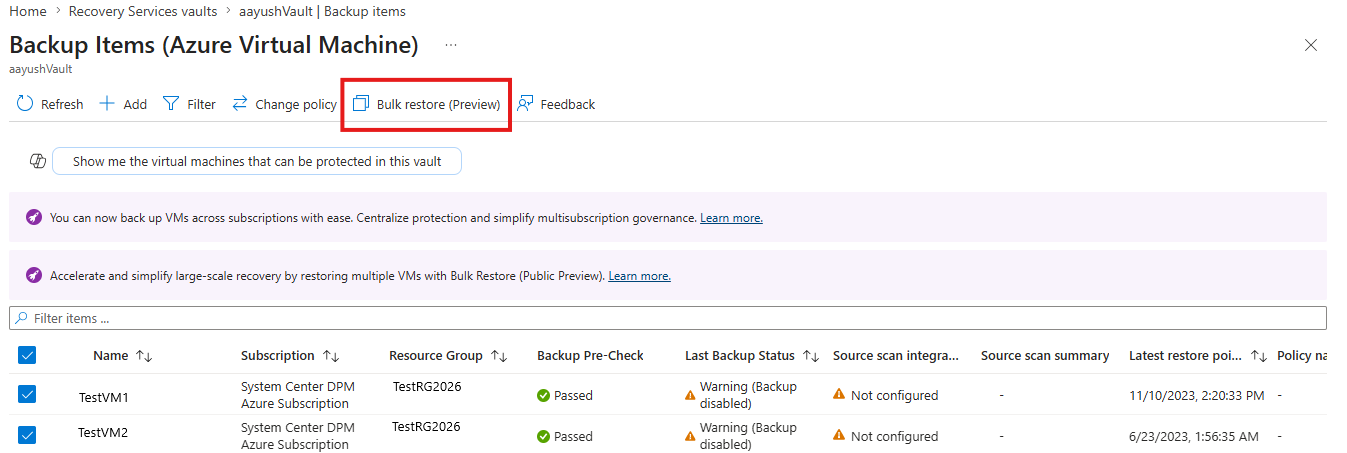This screenshot has height=453, width=1347.
Task: Sort by the Name column arrows
Action: [x=144, y=356]
